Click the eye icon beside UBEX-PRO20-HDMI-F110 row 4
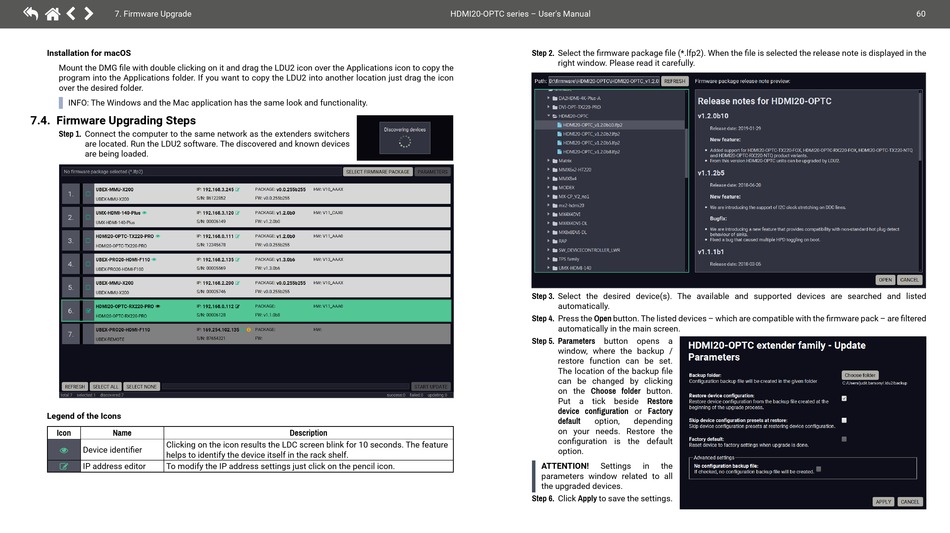950x533 pixels. click(154, 260)
